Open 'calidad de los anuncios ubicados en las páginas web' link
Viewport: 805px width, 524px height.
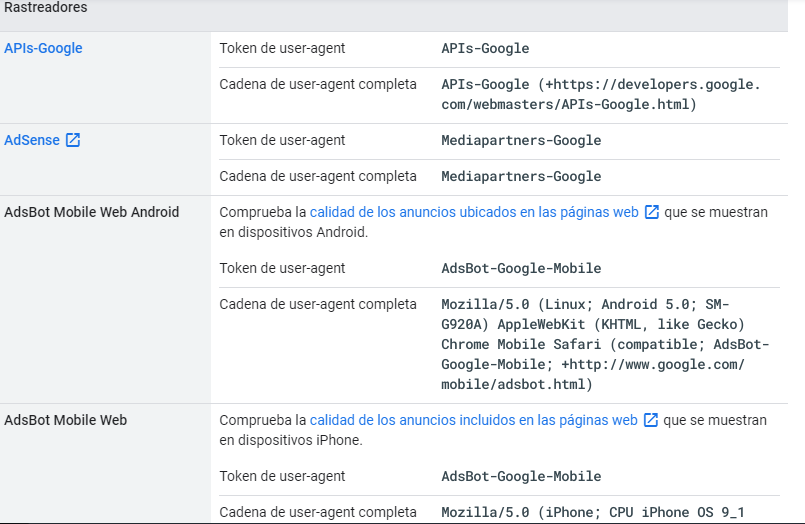pyautogui.click(x=474, y=212)
